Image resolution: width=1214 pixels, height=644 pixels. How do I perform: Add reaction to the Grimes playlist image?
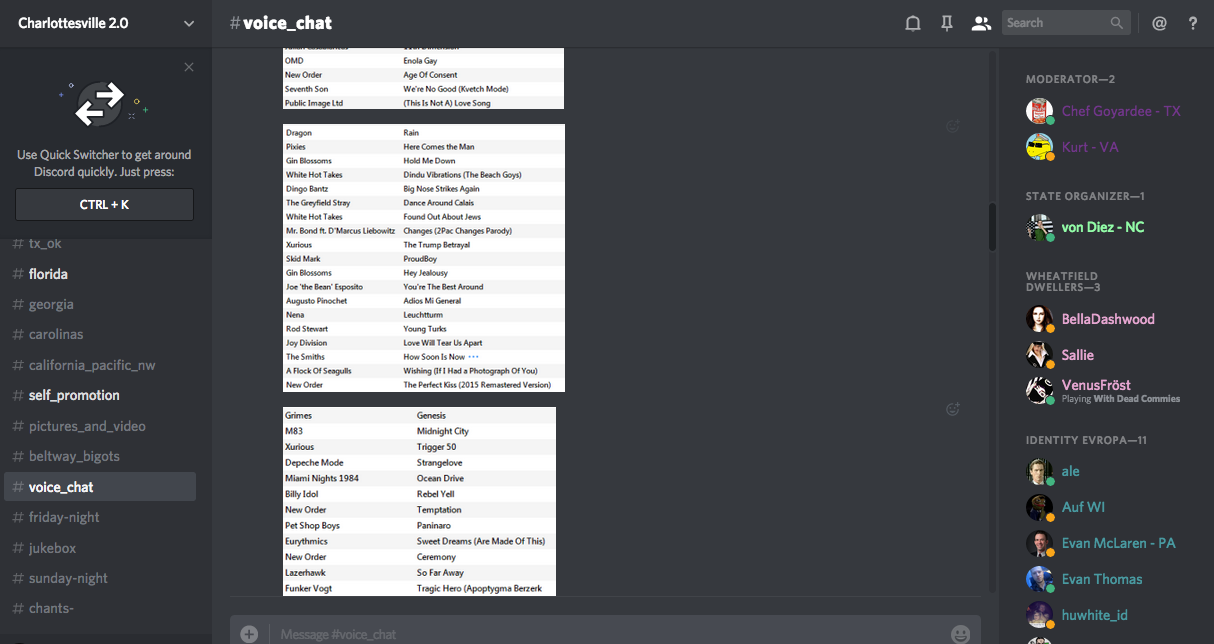click(x=953, y=409)
